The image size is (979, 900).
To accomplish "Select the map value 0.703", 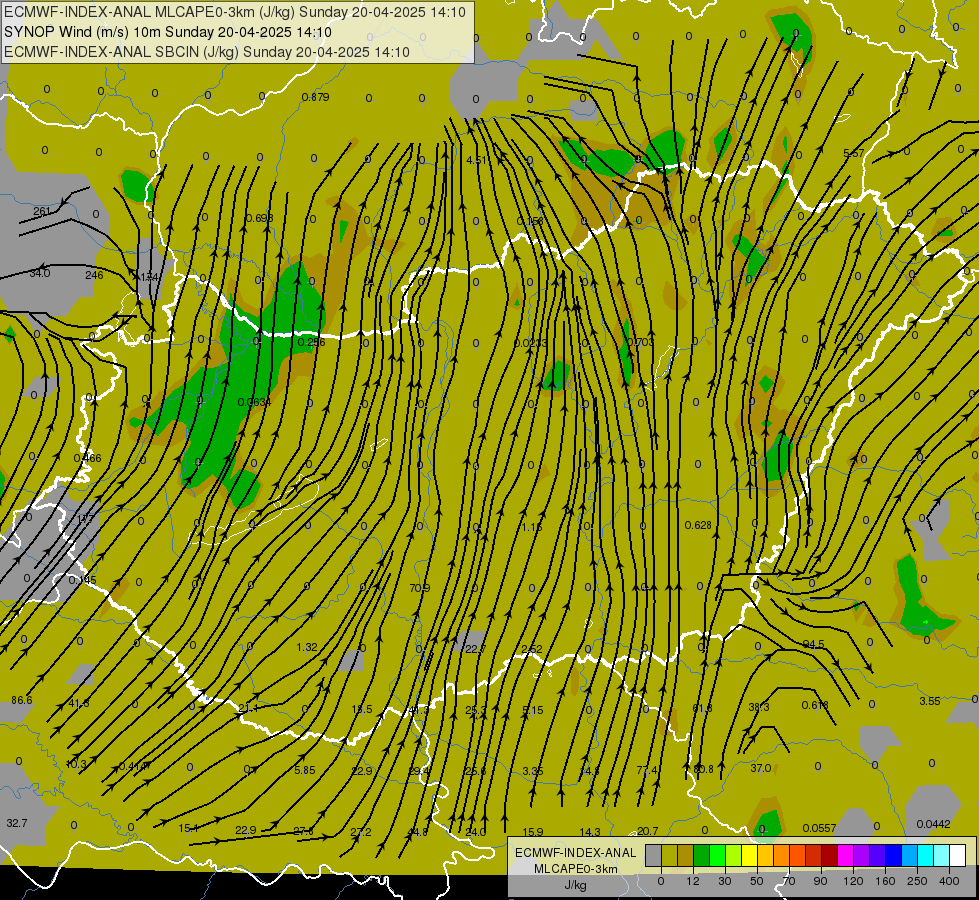I will click(x=641, y=342).
